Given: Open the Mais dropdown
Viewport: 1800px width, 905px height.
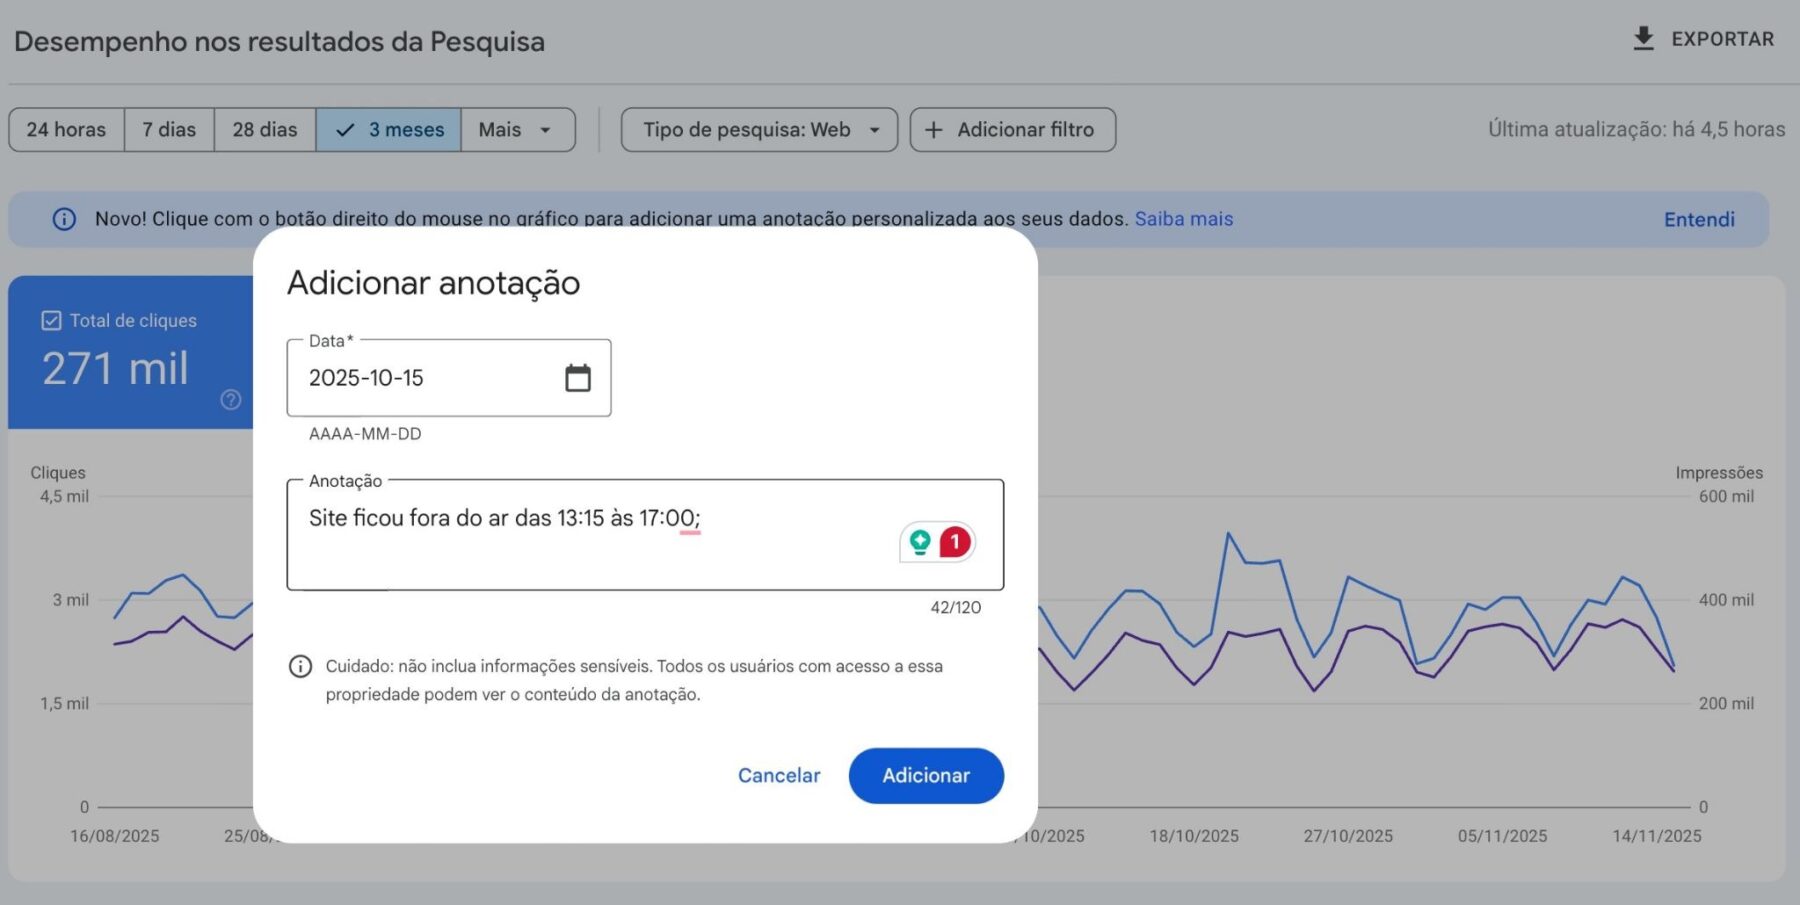Looking at the screenshot, I should click(x=516, y=129).
